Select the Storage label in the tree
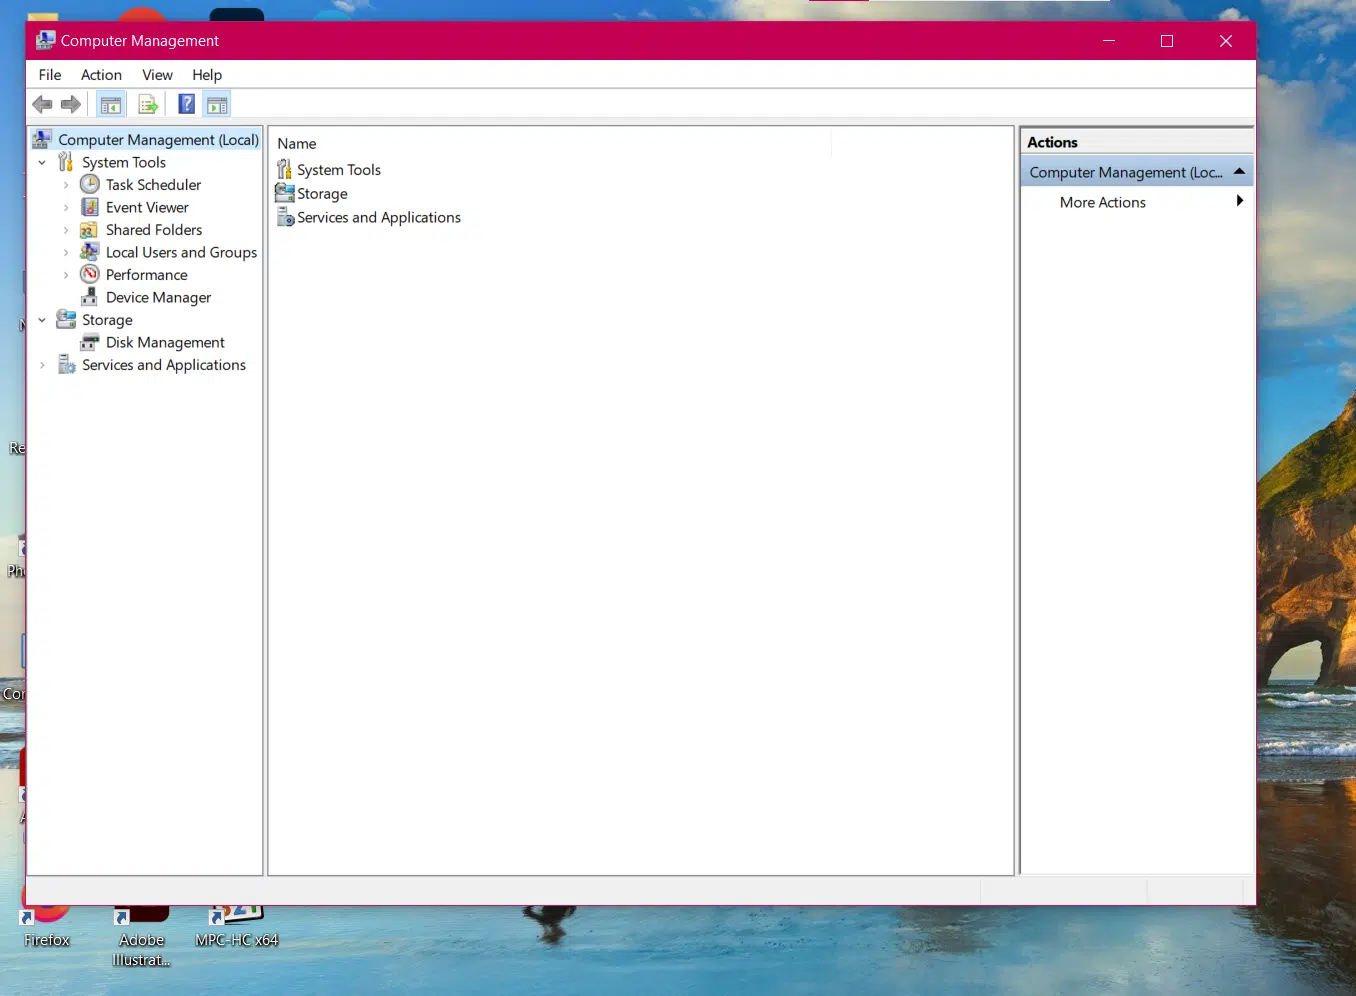Viewport: 1356px width, 996px height. pos(107,320)
